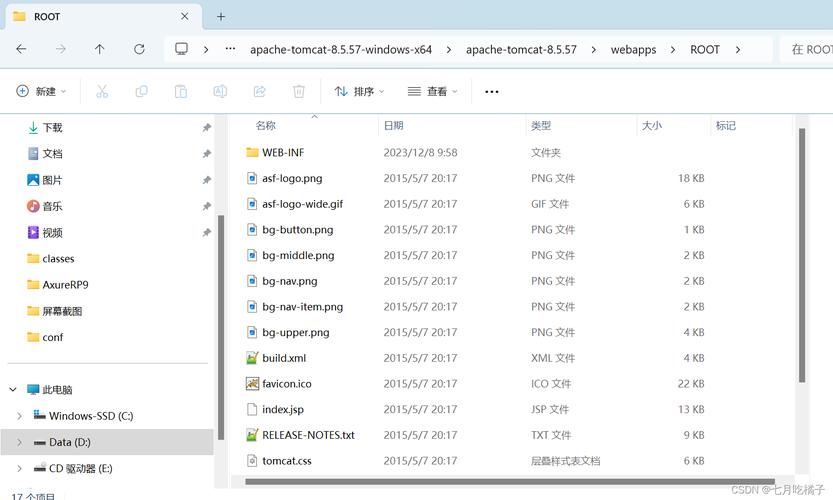Click the index.jsp blank file icon
The width and height of the screenshot is (833, 500).
(252, 409)
